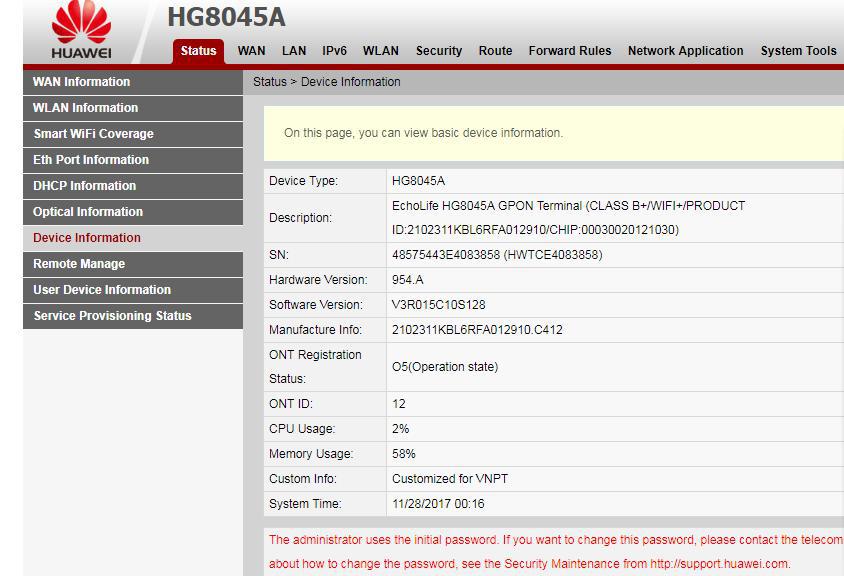
Task: Go to the WLAN tab
Action: click(x=381, y=51)
